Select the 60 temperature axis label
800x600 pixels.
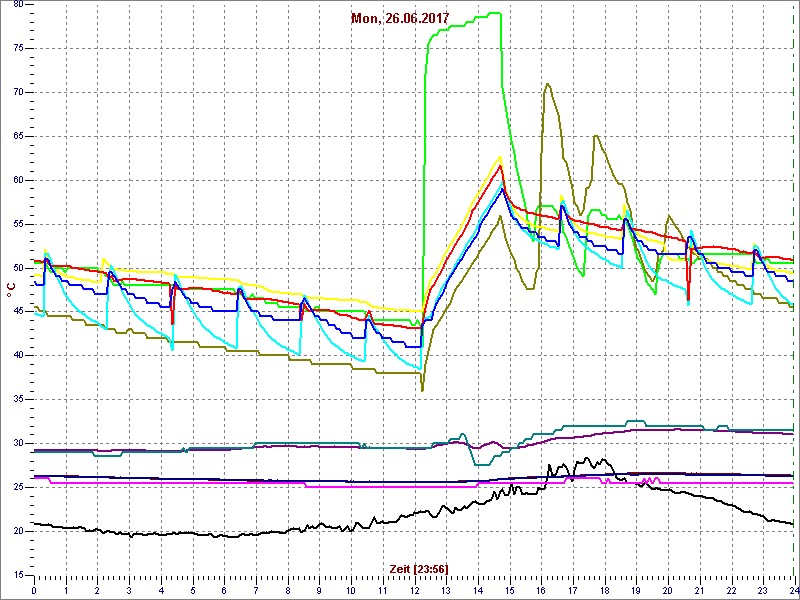pos(18,180)
